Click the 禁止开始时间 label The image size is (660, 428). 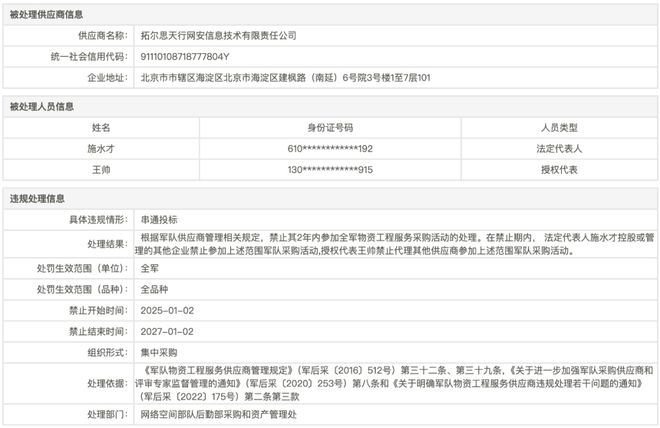(98, 311)
